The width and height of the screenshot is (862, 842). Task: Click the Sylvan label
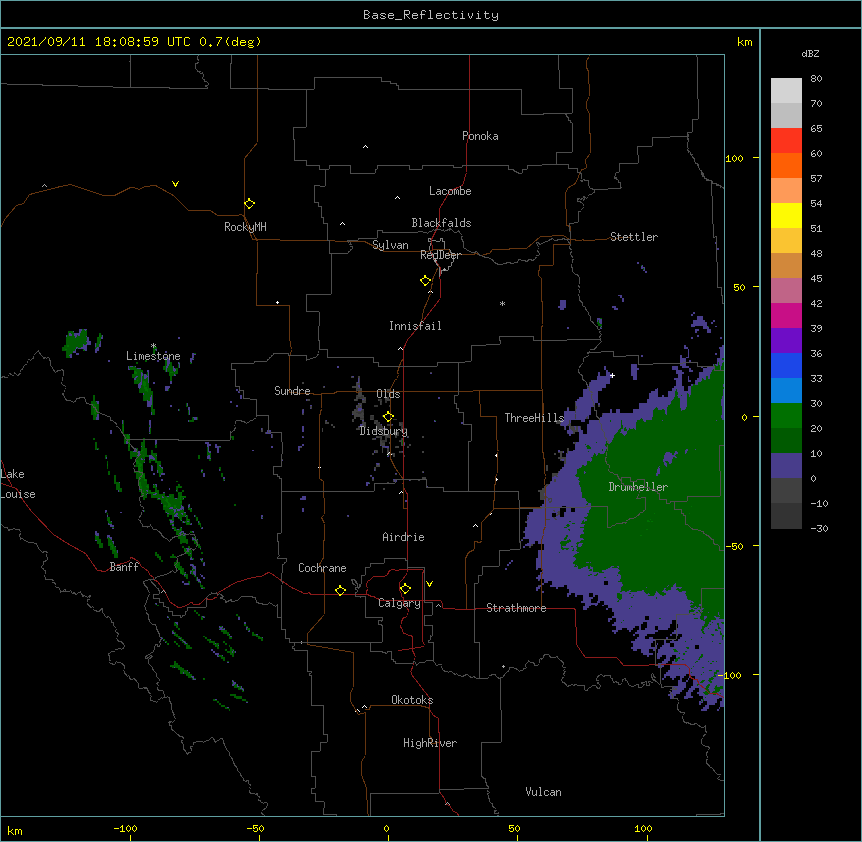click(390, 245)
